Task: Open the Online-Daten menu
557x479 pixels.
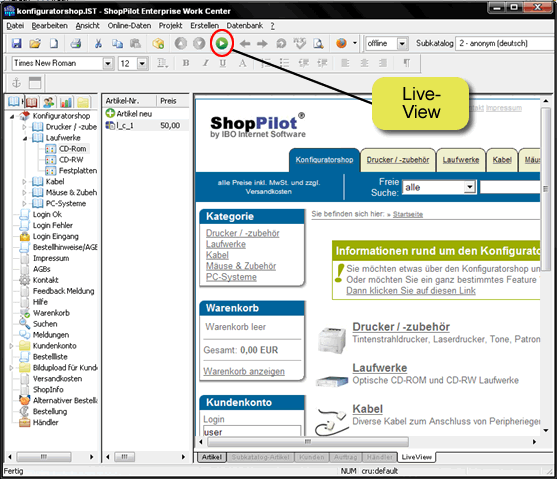Action: click(x=129, y=26)
